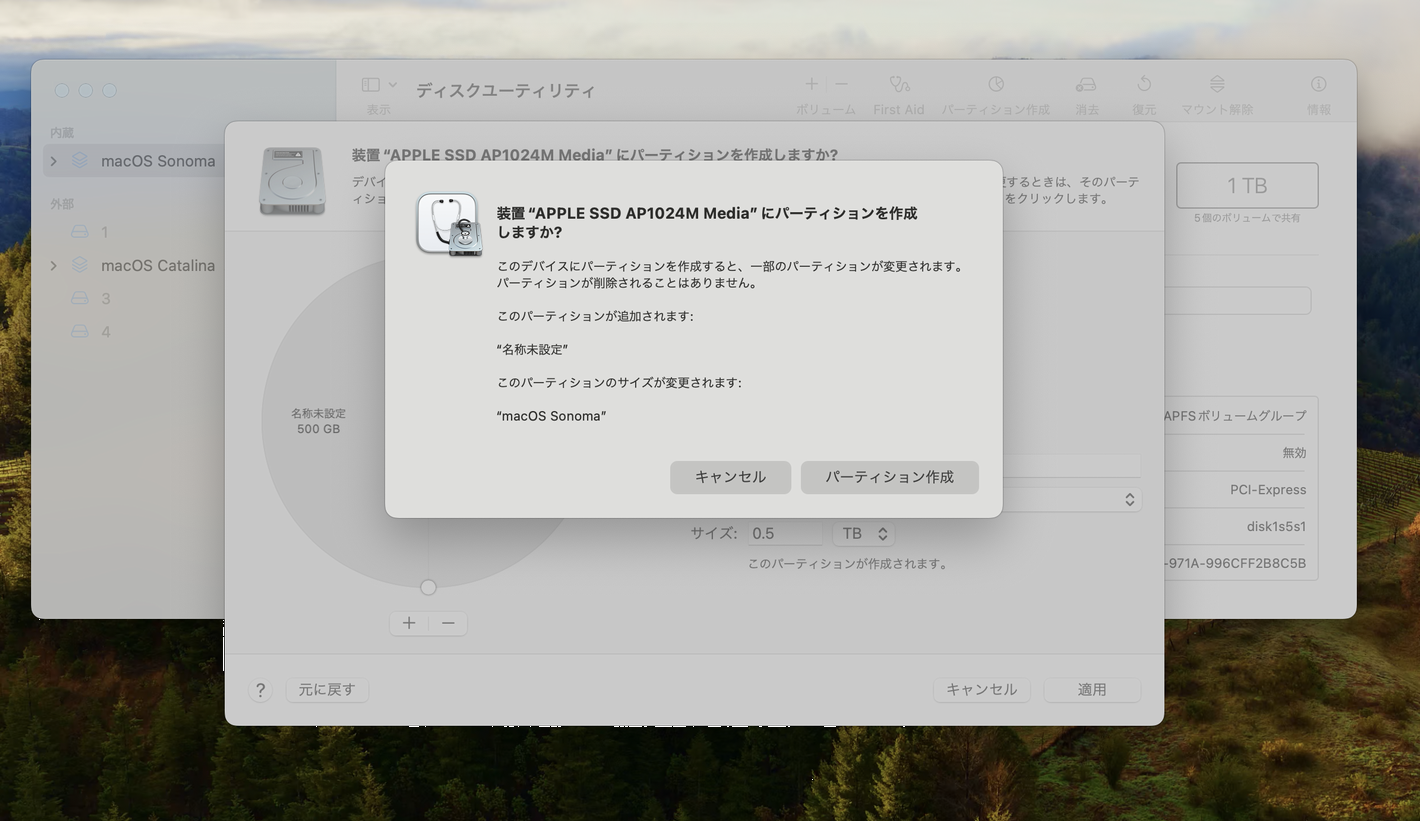The width and height of the screenshot is (1420, 821).
Task: Click the 適用 button in partition sheet
Action: click(x=1091, y=690)
